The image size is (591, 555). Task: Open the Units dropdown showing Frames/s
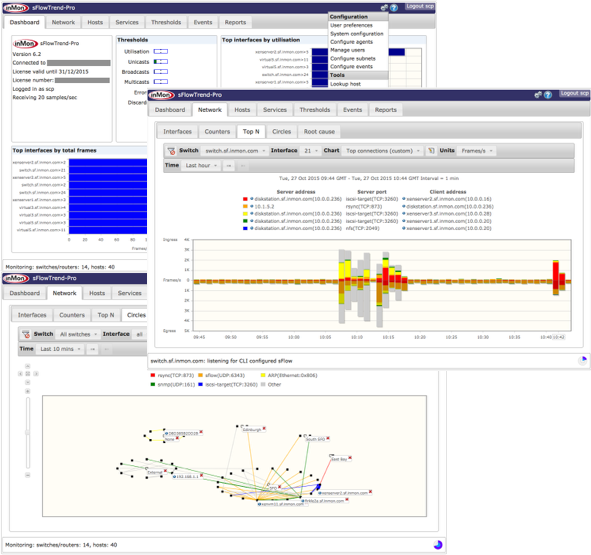click(x=476, y=151)
